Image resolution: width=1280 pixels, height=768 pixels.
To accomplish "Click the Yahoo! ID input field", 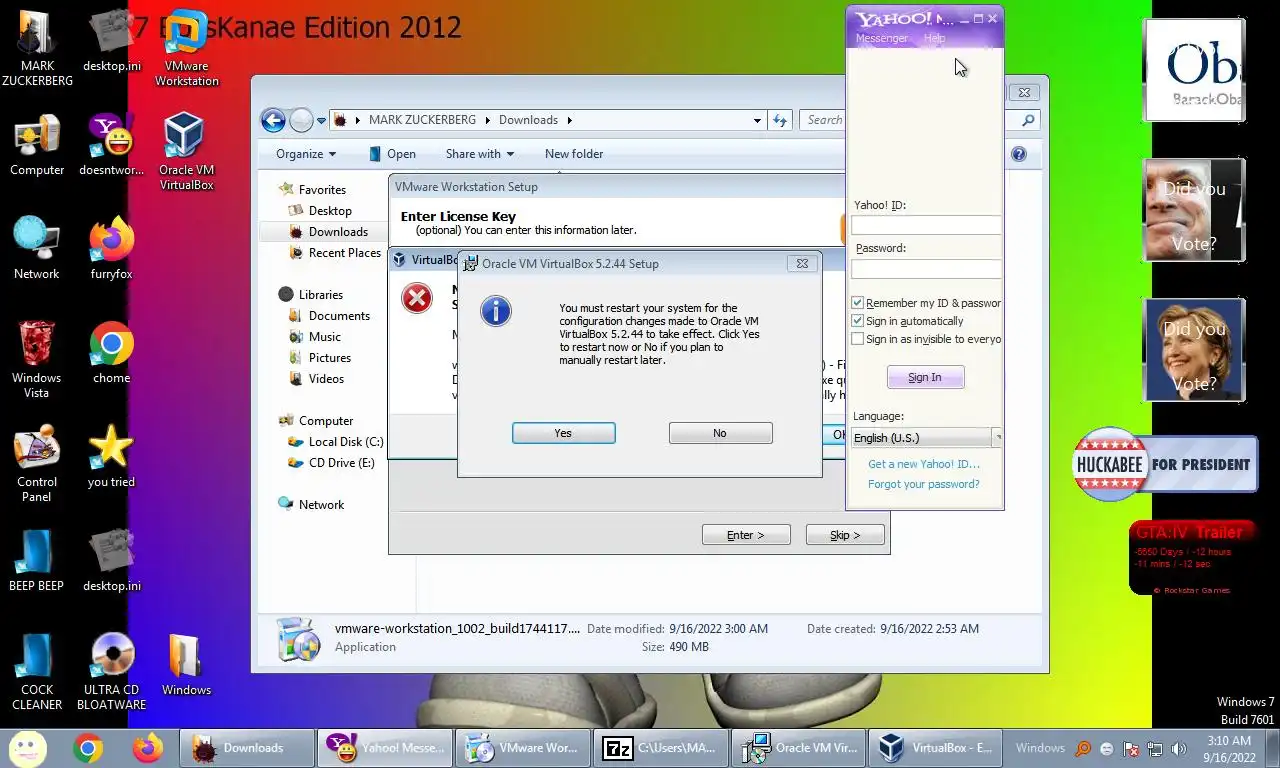I will pos(926,225).
